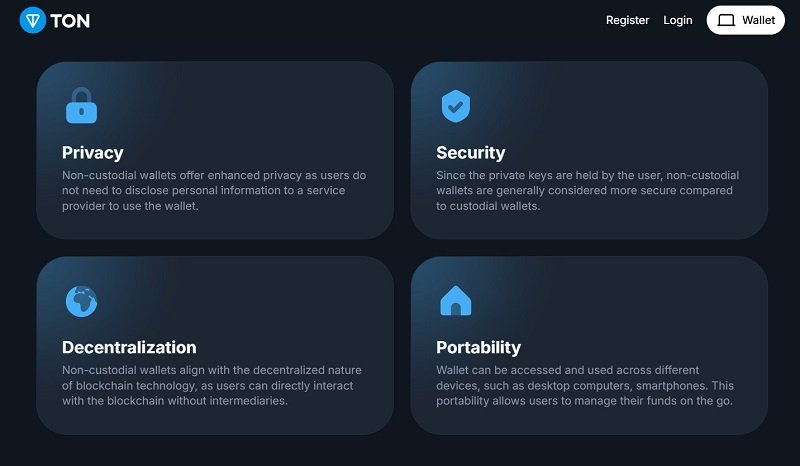Select the Privacy heading
The image size is (800, 466).
93,153
